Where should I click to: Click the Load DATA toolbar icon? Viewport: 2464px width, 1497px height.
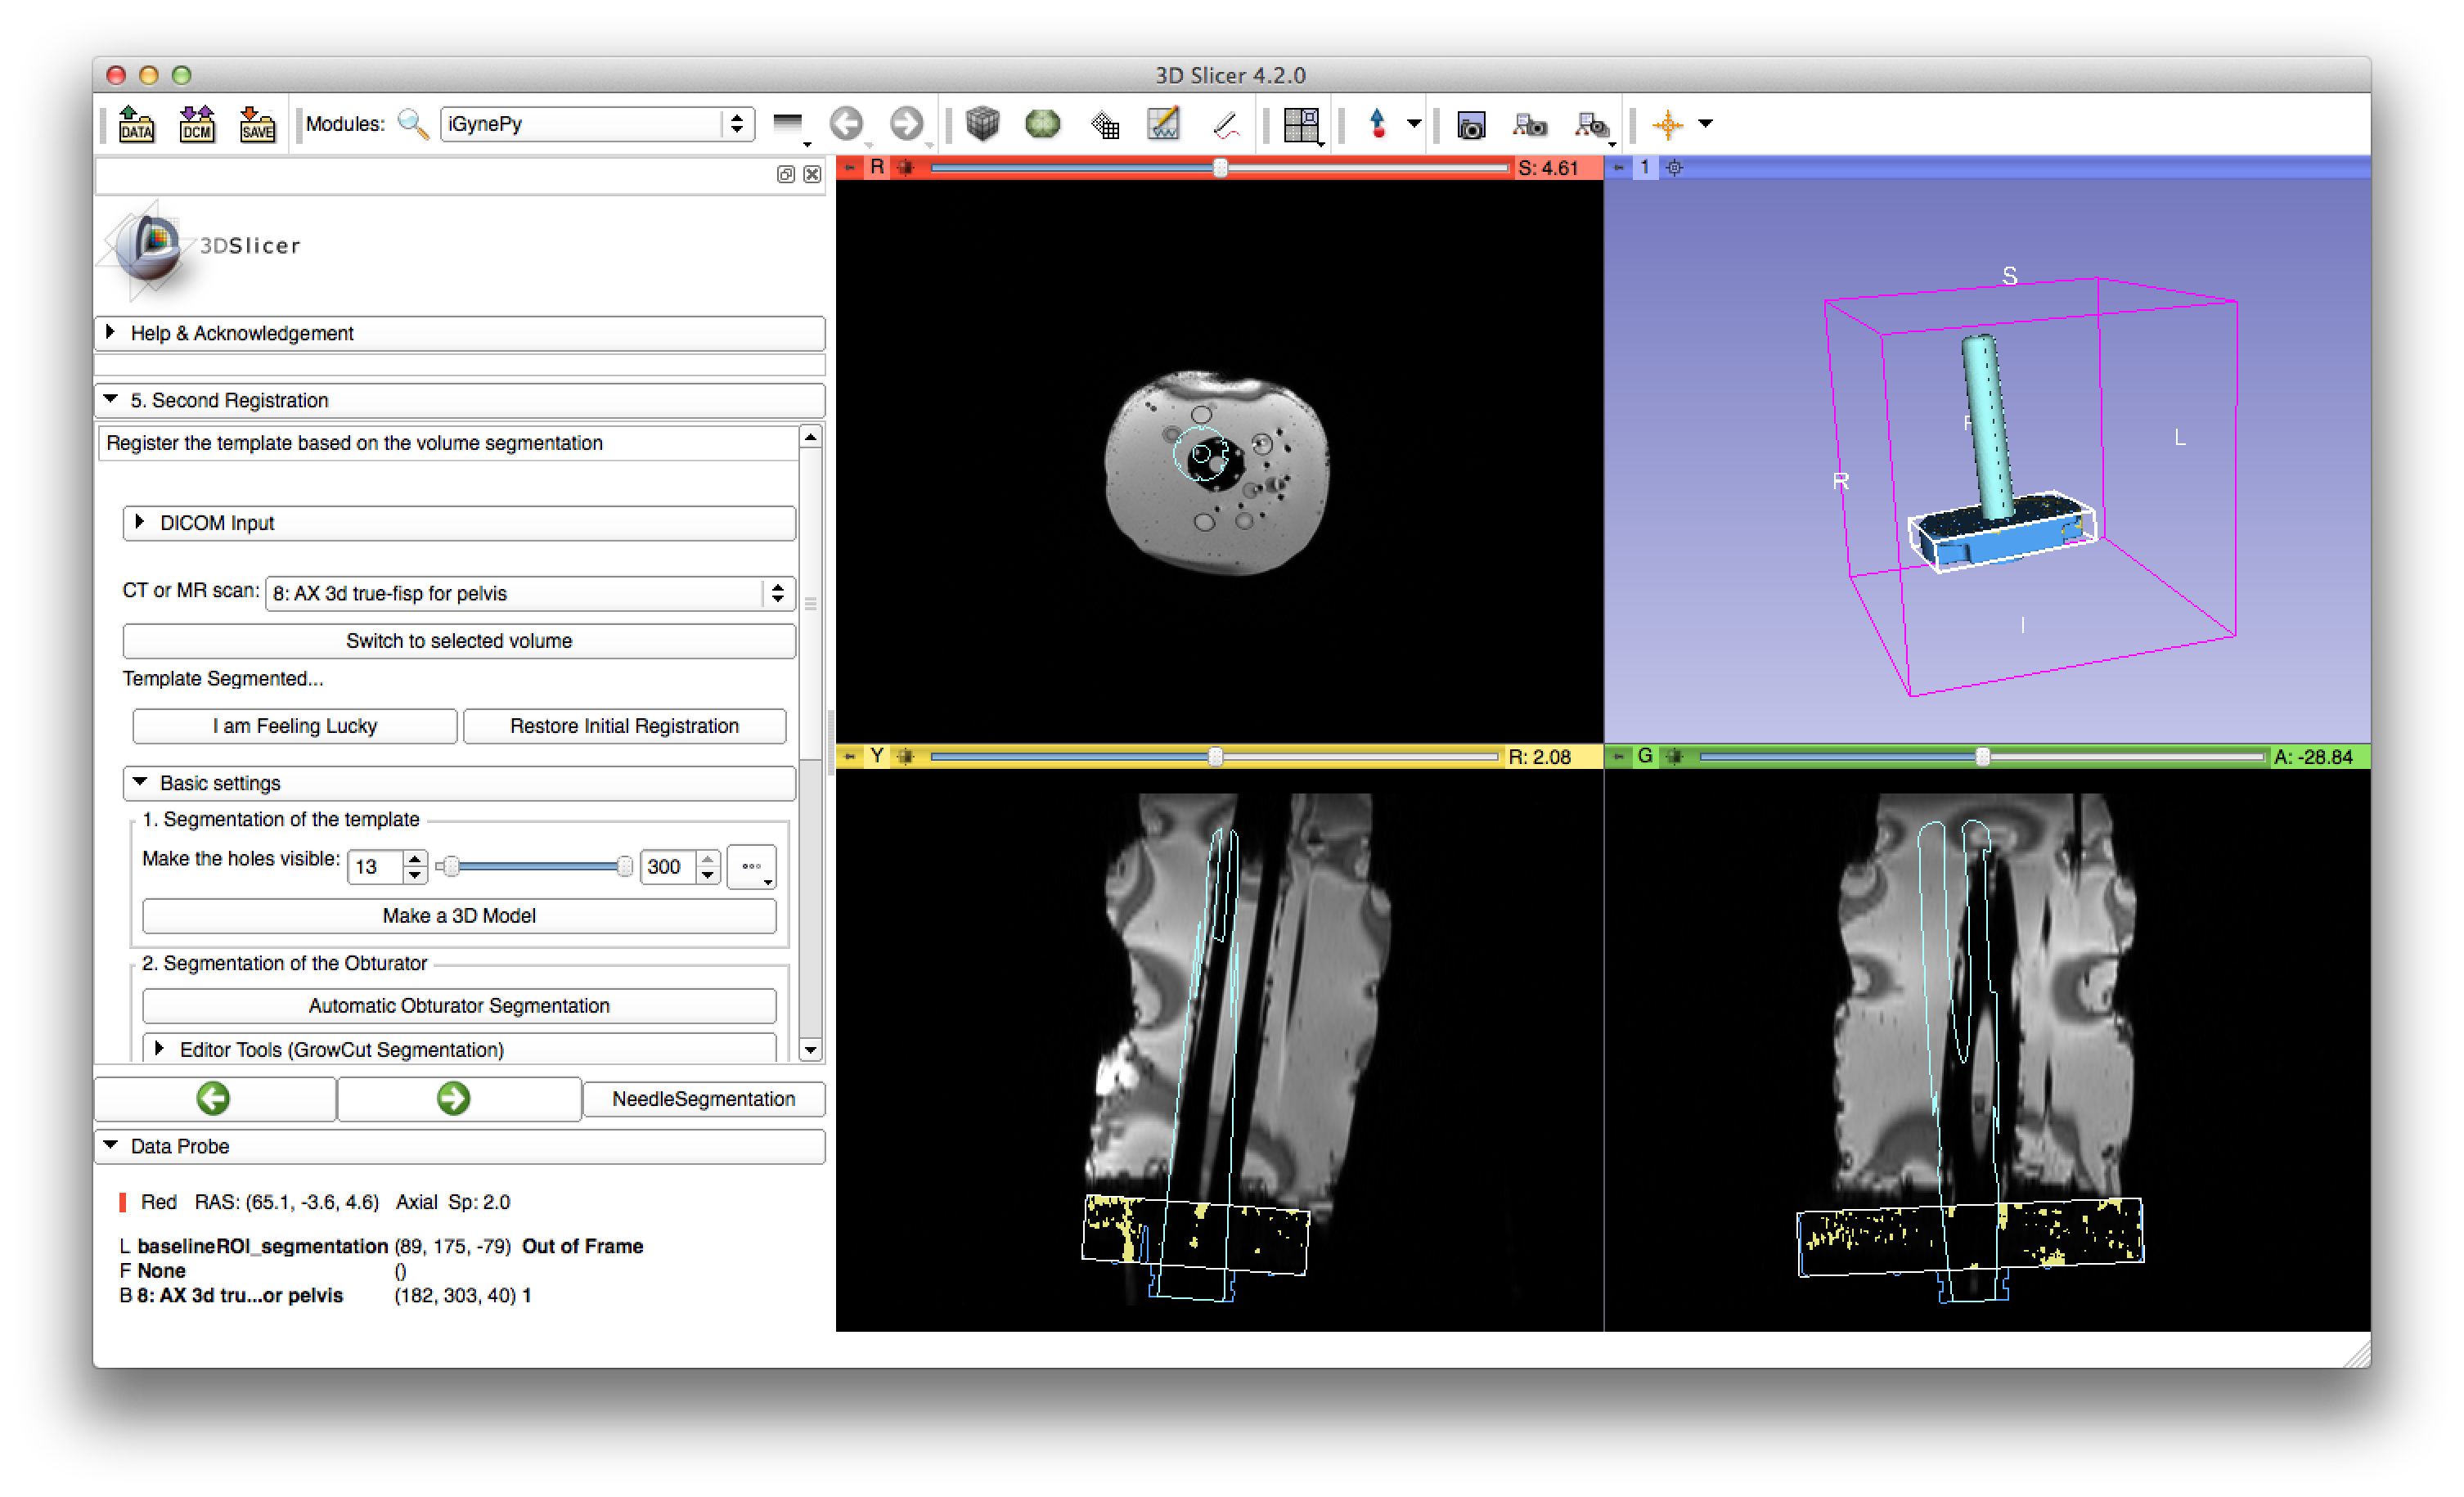coord(136,124)
